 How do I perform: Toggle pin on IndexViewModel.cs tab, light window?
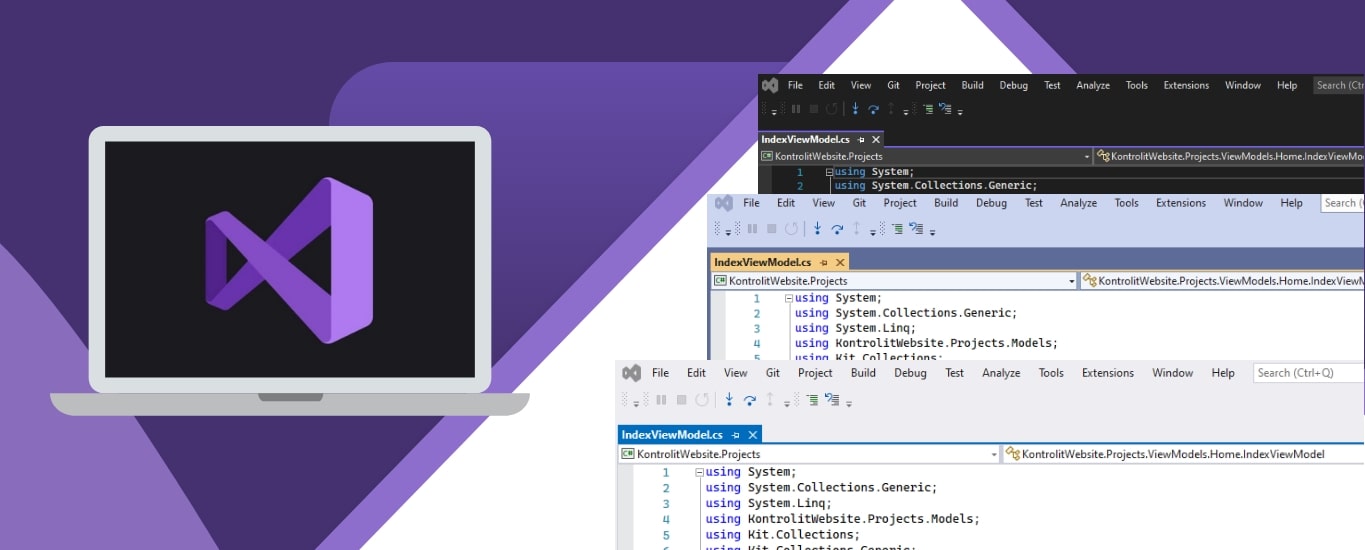coord(735,435)
